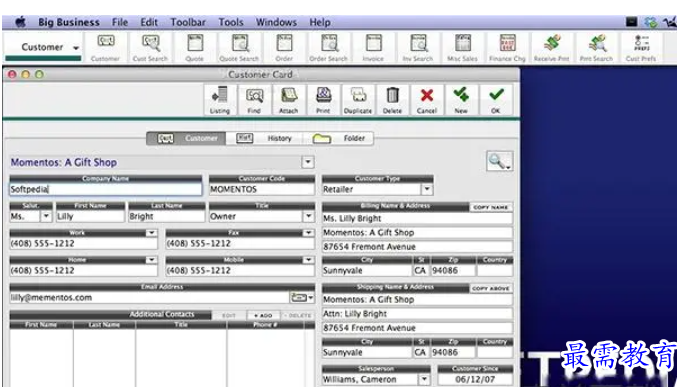Viewport: 685px width, 387px height.
Task: Click the billing City field Sunnyvale
Action: point(367,270)
